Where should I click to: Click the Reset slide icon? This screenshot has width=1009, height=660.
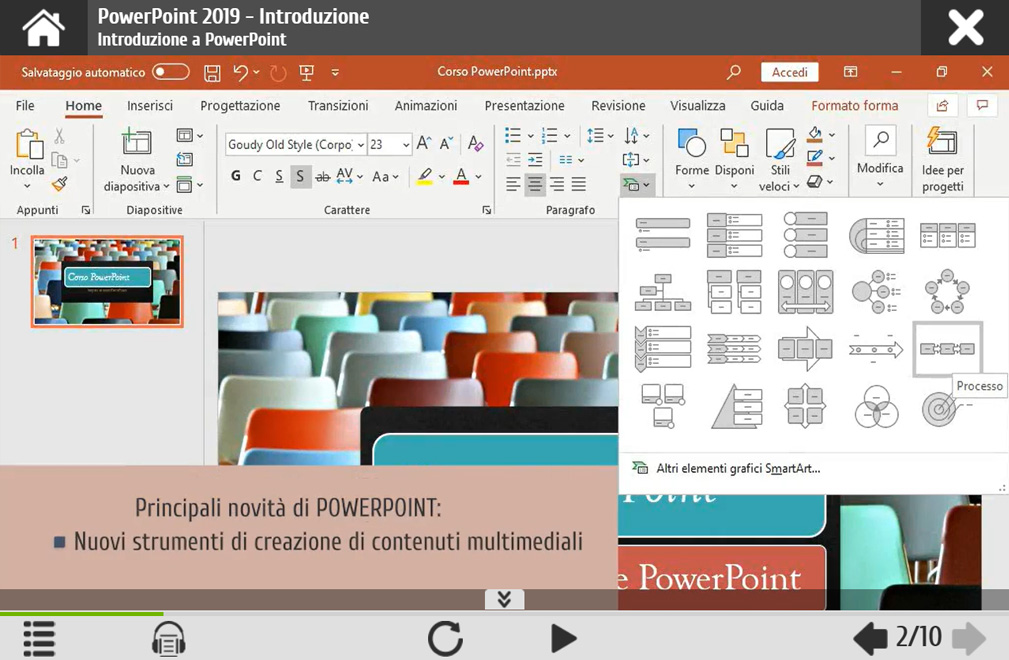[185, 160]
